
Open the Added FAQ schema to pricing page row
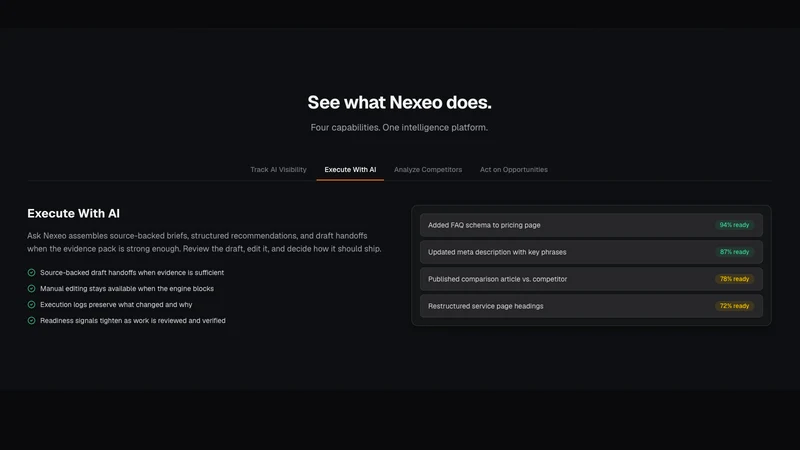pos(591,225)
